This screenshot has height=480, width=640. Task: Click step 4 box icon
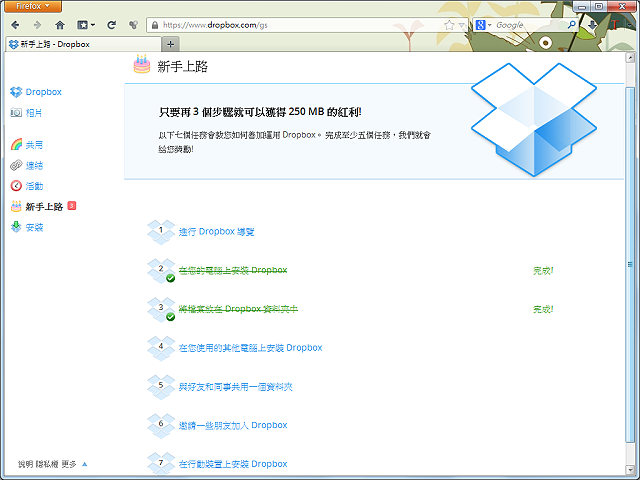pos(161,348)
